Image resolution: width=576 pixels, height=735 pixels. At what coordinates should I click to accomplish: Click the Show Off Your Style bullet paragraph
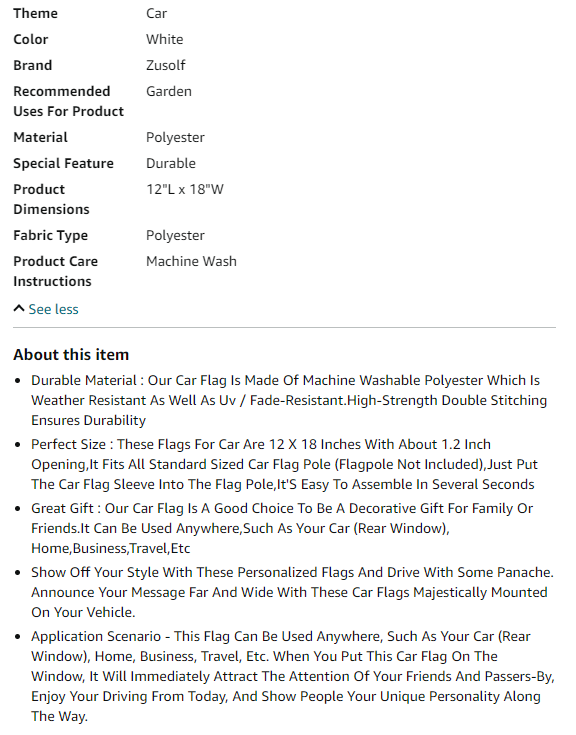(292, 592)
